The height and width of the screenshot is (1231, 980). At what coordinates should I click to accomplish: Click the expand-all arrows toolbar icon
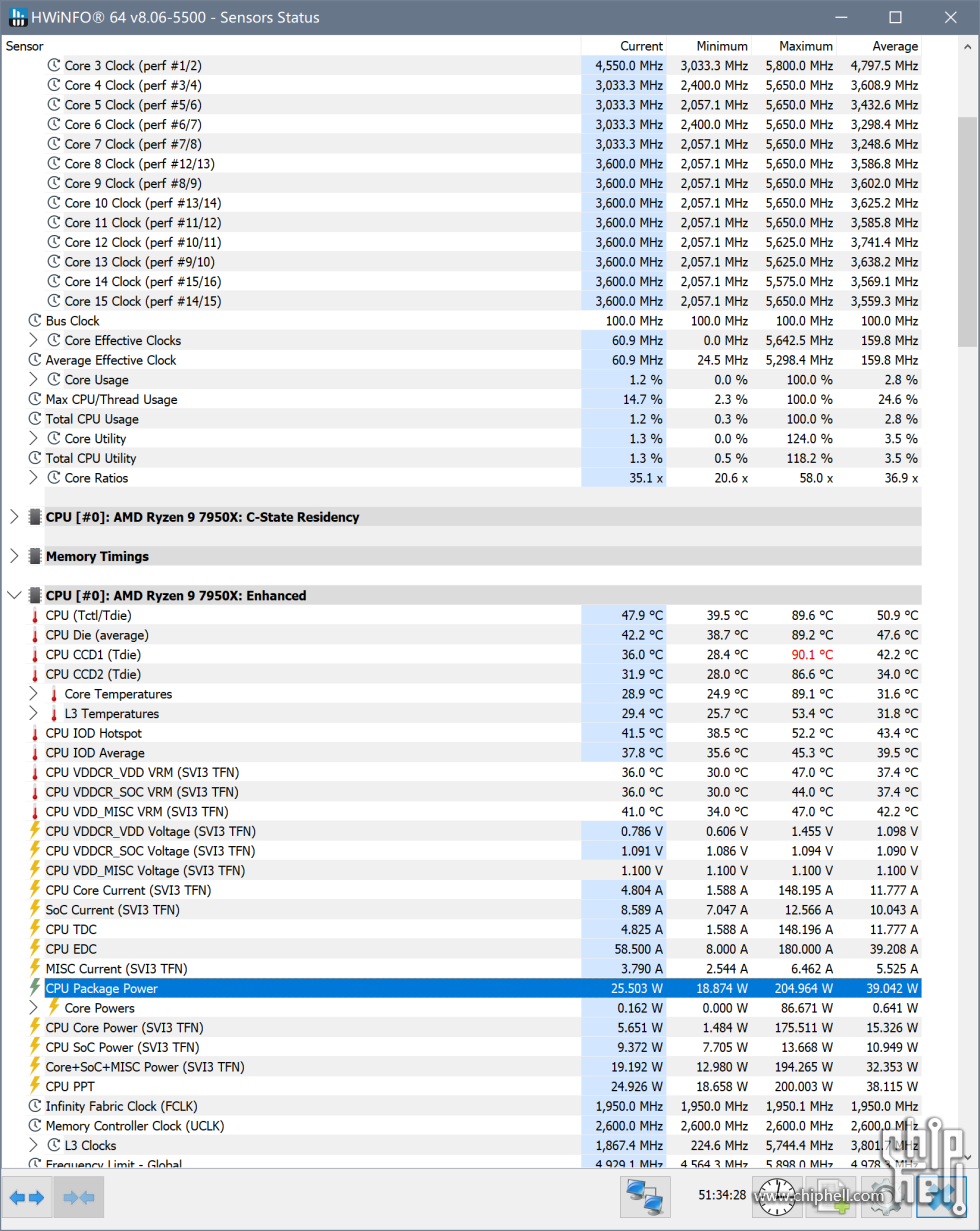26,1196
